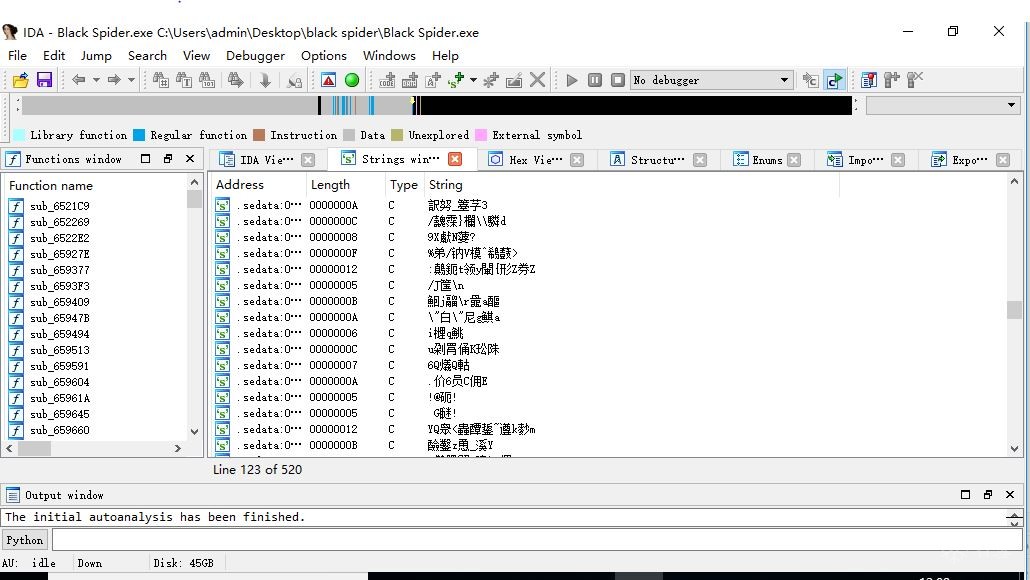Click the Open file toolbar icon

coord(20,80)
